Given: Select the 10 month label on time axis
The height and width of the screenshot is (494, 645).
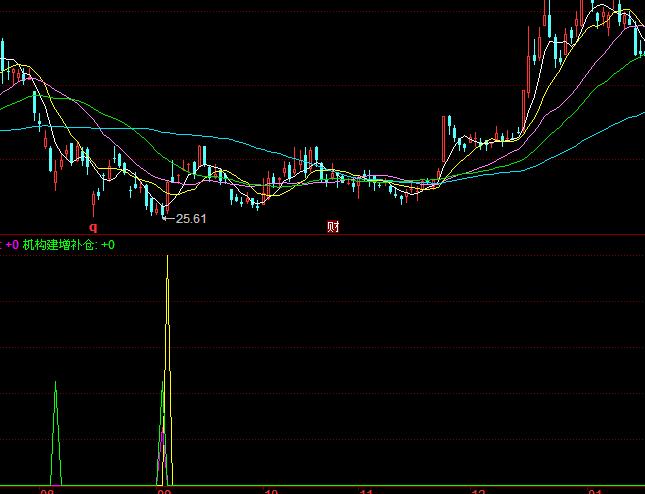Looking at the screenshot, I should click(x=270, y=491).
